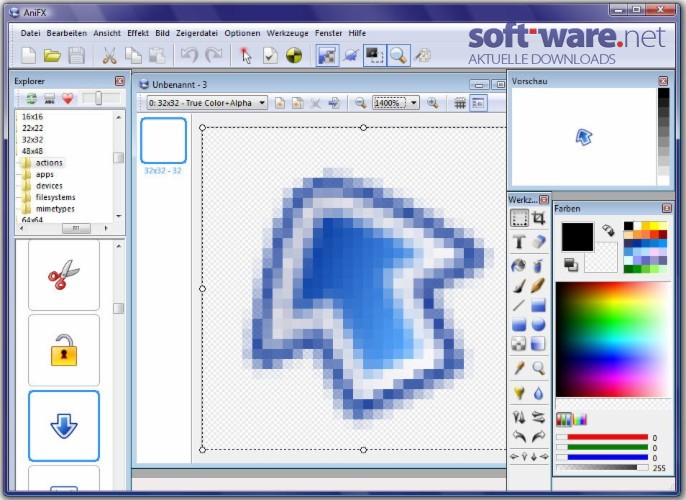Open the Bearbeiten menu

pos(66,33)
